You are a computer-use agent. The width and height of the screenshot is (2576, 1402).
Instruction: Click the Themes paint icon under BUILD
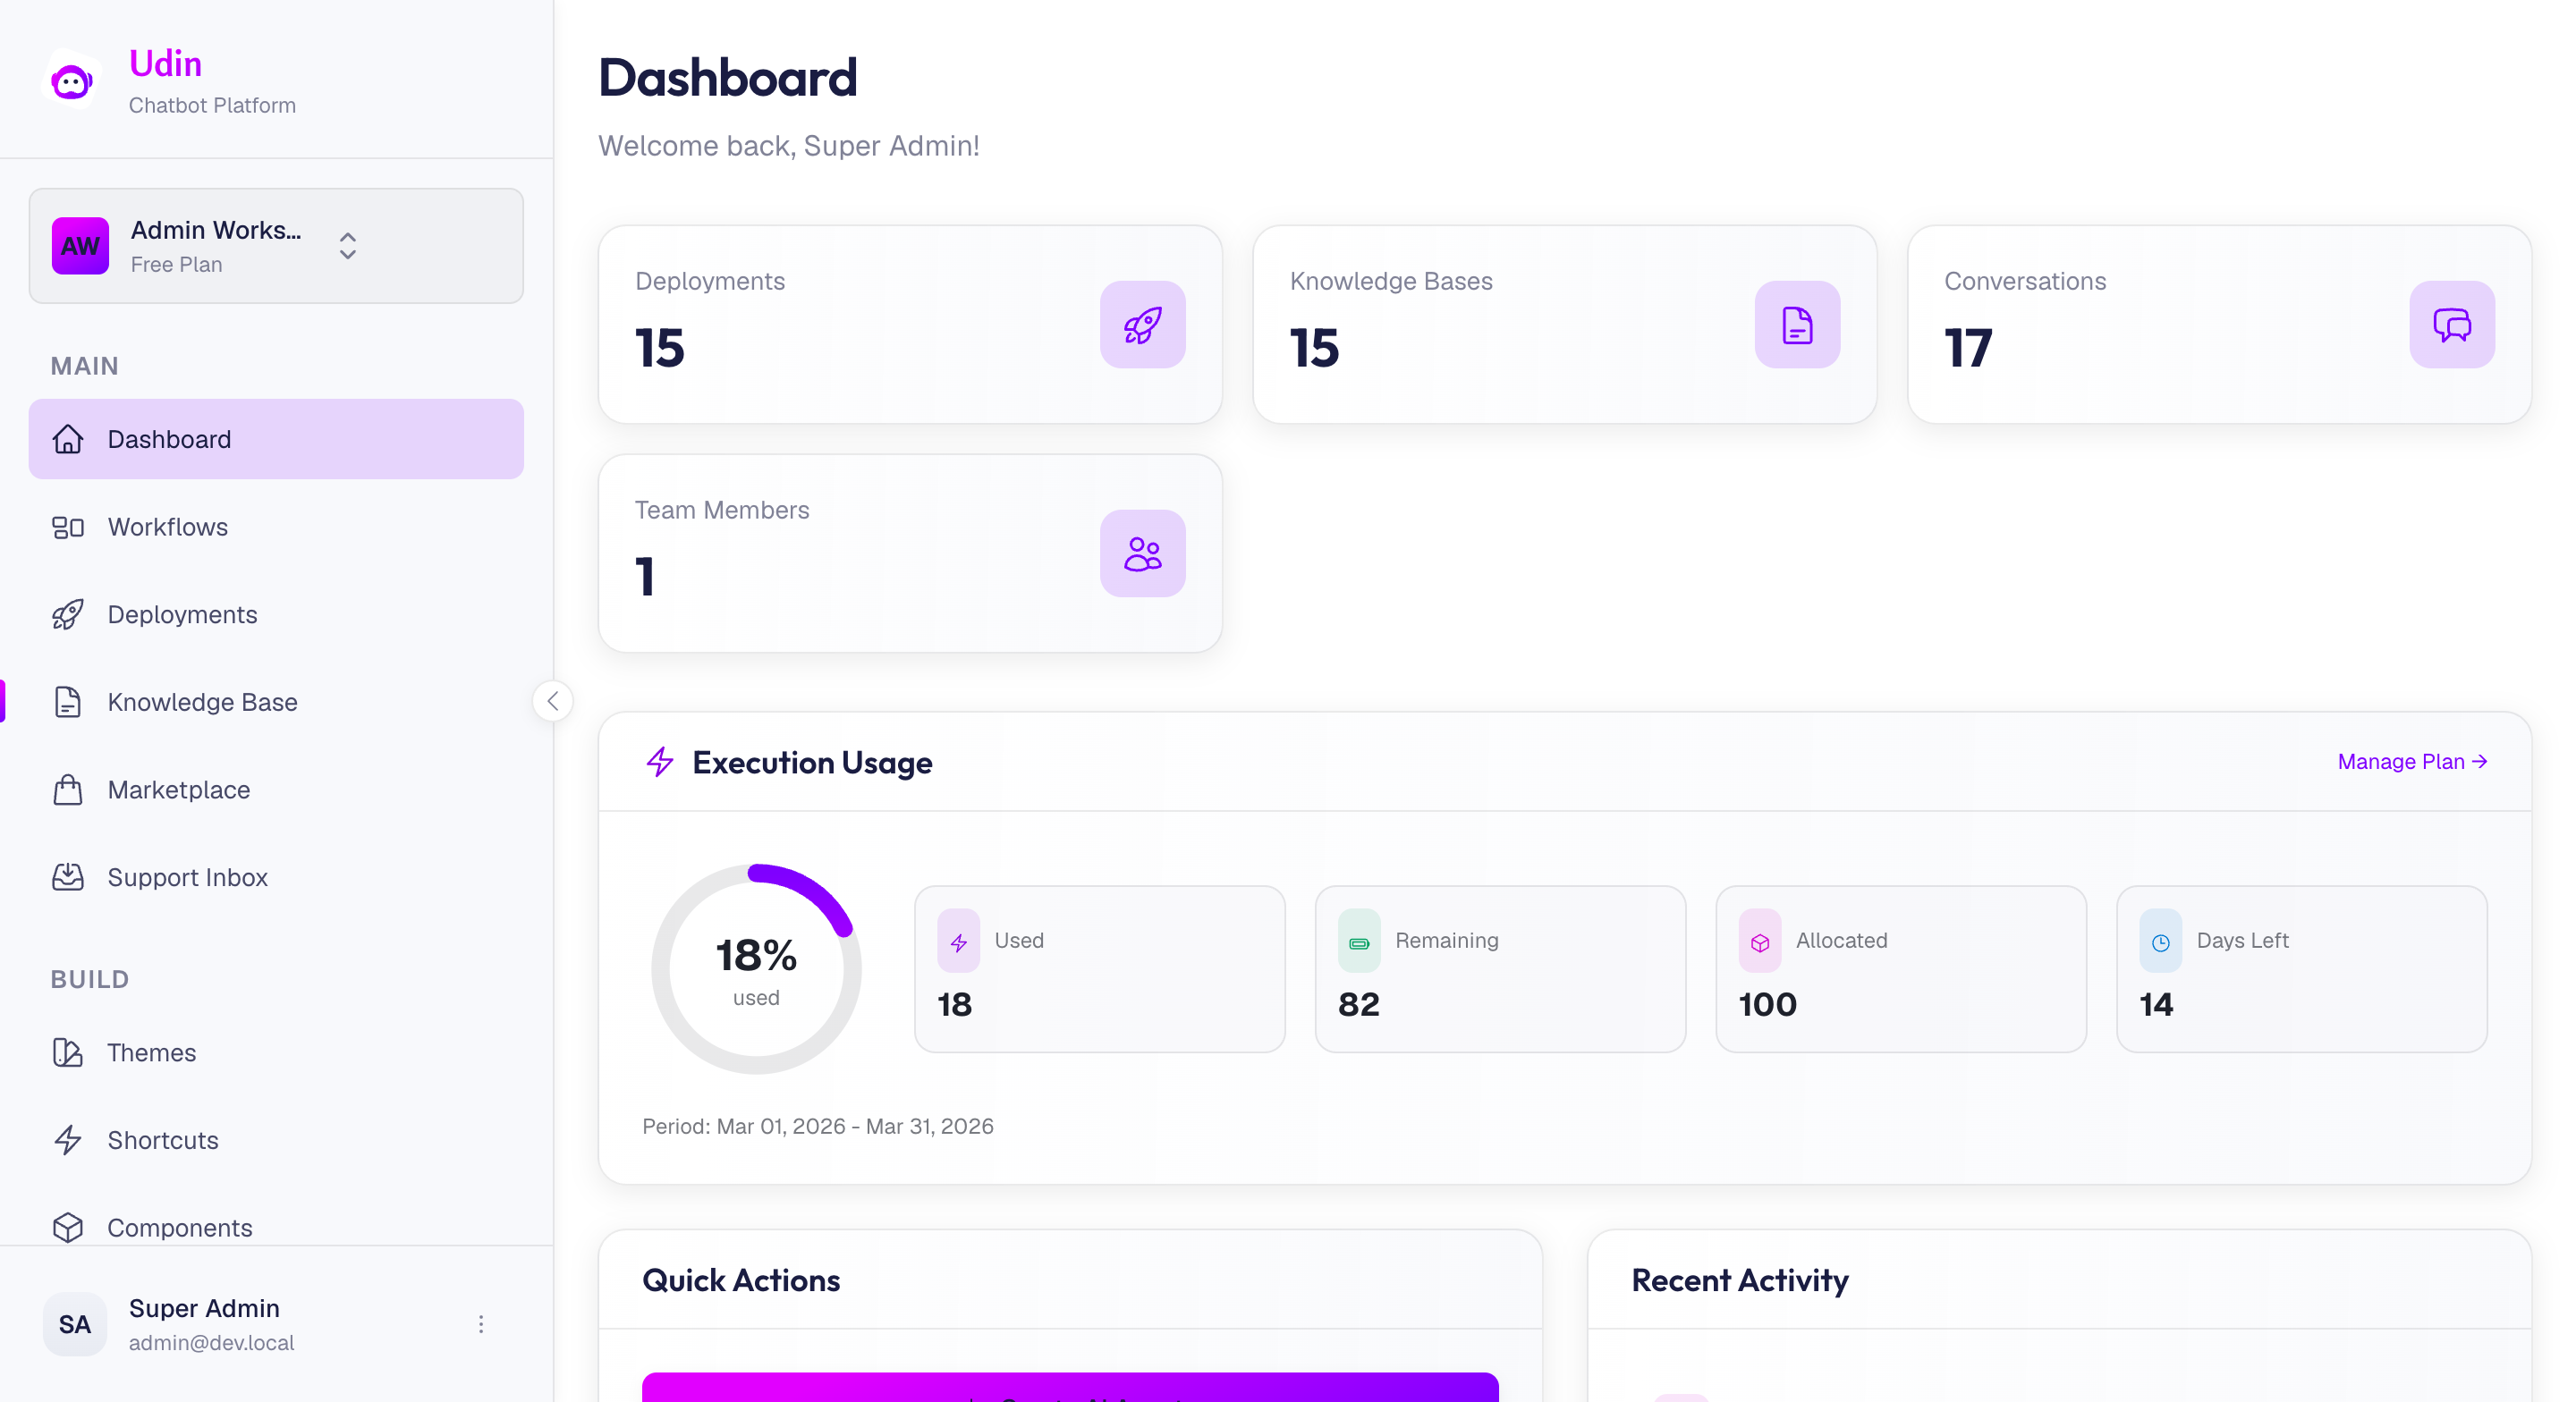pos(68,1052)
